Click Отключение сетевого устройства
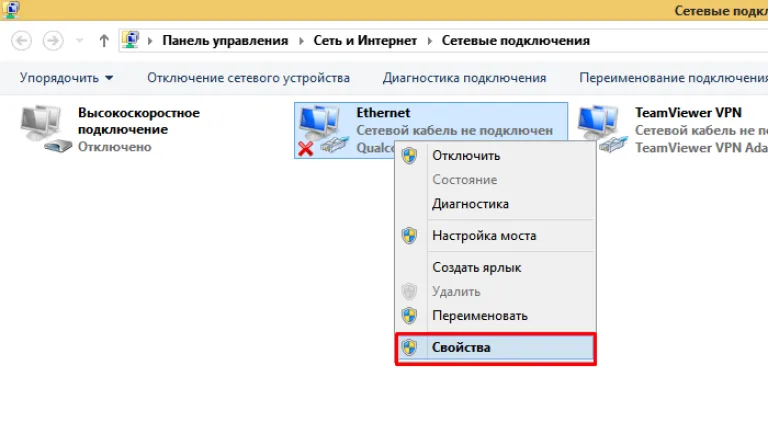 point(248,78)
